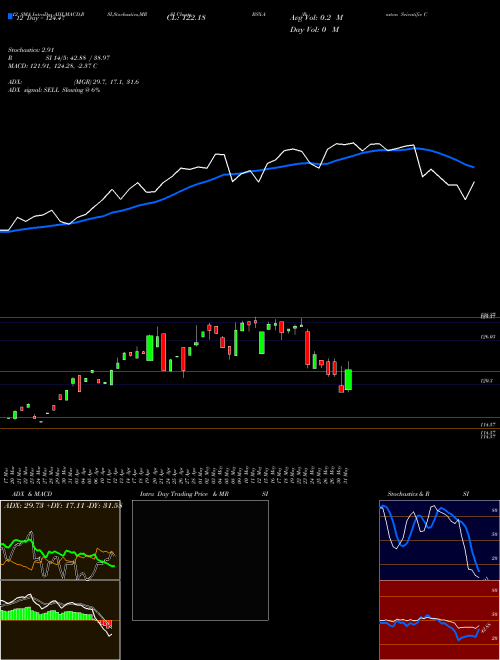Viewport: 500px width, 660px height.
Task: Select the 'ADX: 29.73 +DY: 17.11 -DY: 31.58' readout
Action: point(62,505)
